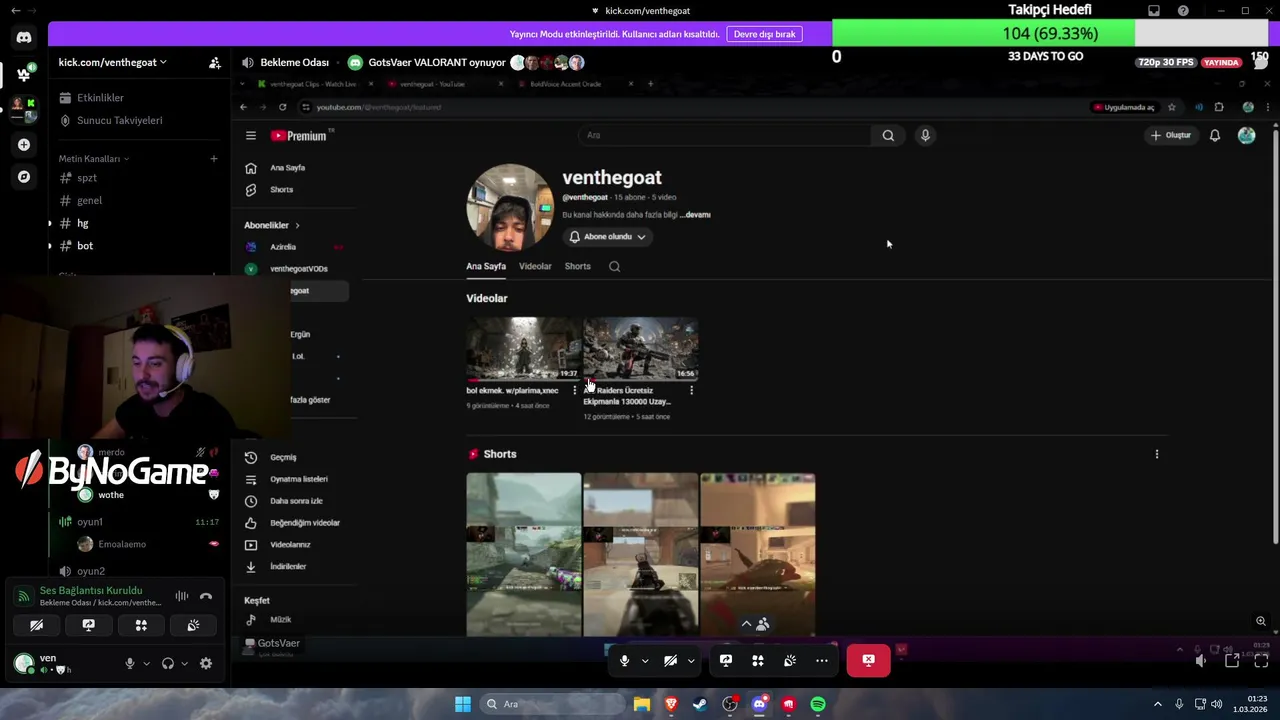The width and height of the screenshot is (1280, 720).
Task: Search within channel magnifier icon
Action: (x=615, y=266)
